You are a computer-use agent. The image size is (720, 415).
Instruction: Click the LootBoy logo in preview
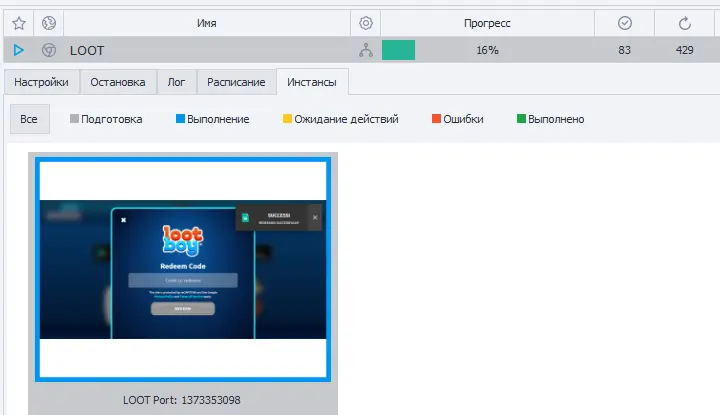click(x=182, y=241)
